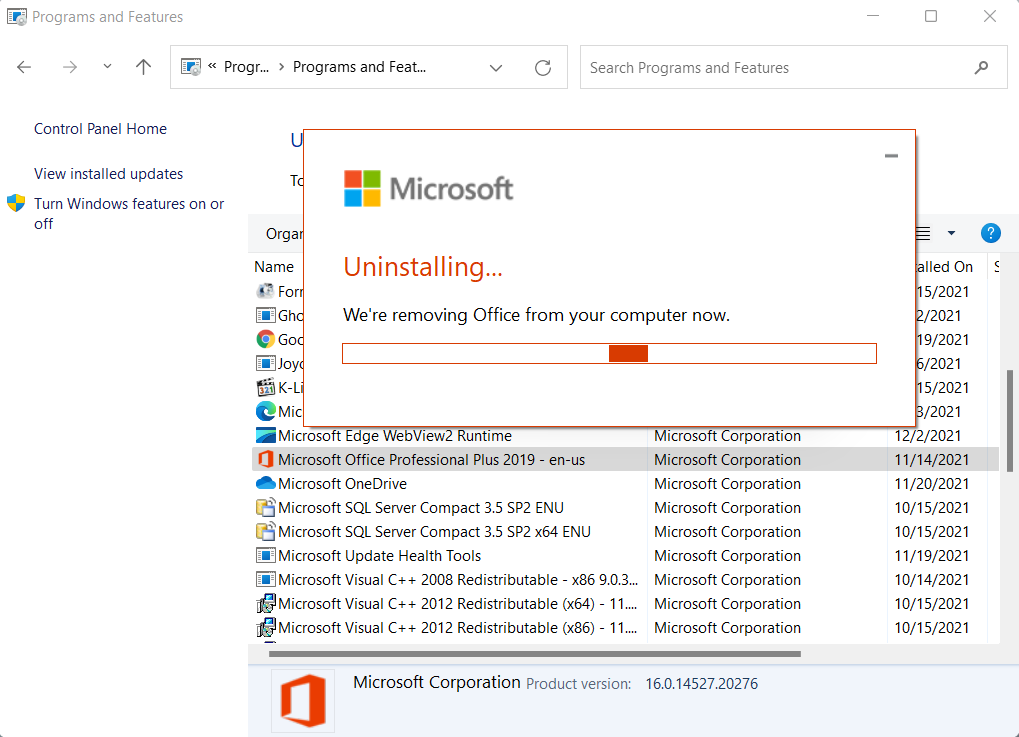Screen dimensions: 1019x737
Task: Open the view layout icon in the toolbar
Action: [923, 233]
